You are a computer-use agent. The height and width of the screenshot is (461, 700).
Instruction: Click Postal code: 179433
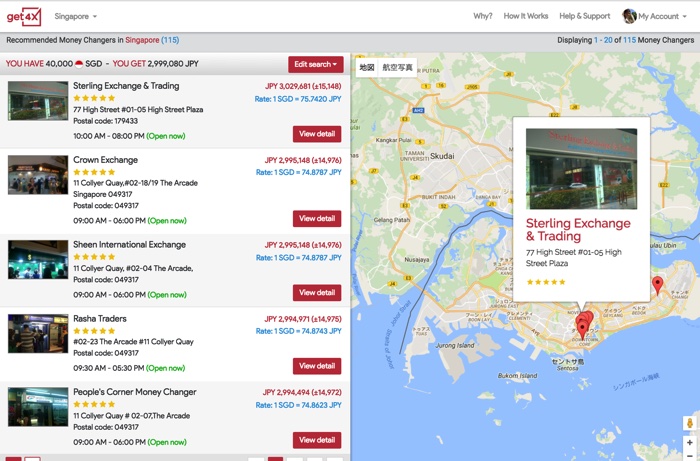(105, 121)
